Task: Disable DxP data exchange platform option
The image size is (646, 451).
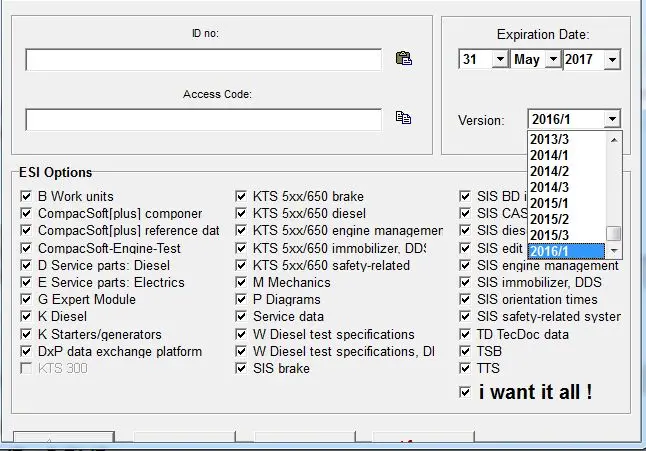Action: click(x=26, y=351)
